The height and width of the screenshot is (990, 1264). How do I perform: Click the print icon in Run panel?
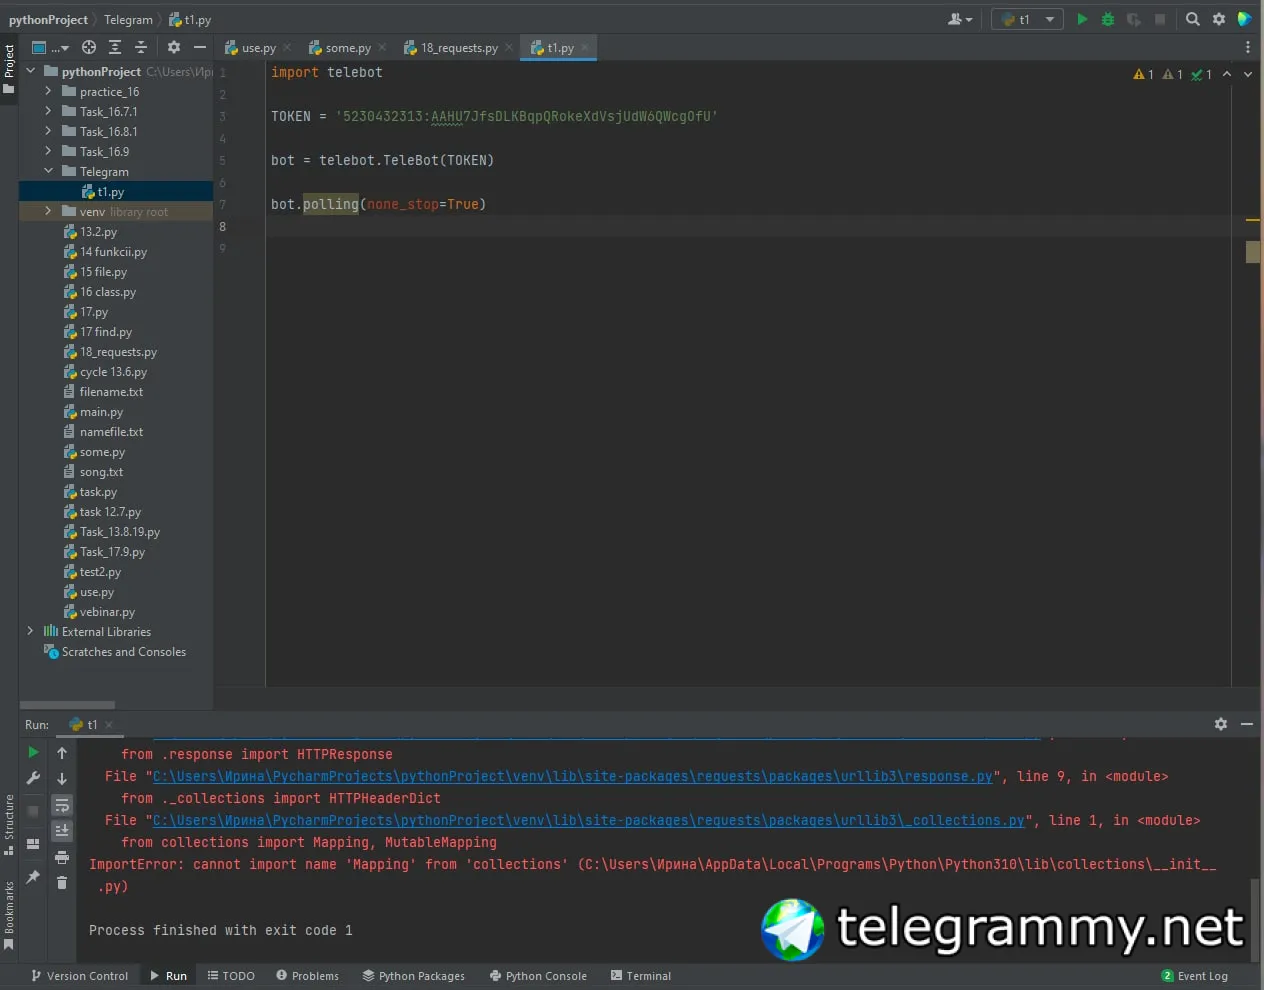coord(62,857)
